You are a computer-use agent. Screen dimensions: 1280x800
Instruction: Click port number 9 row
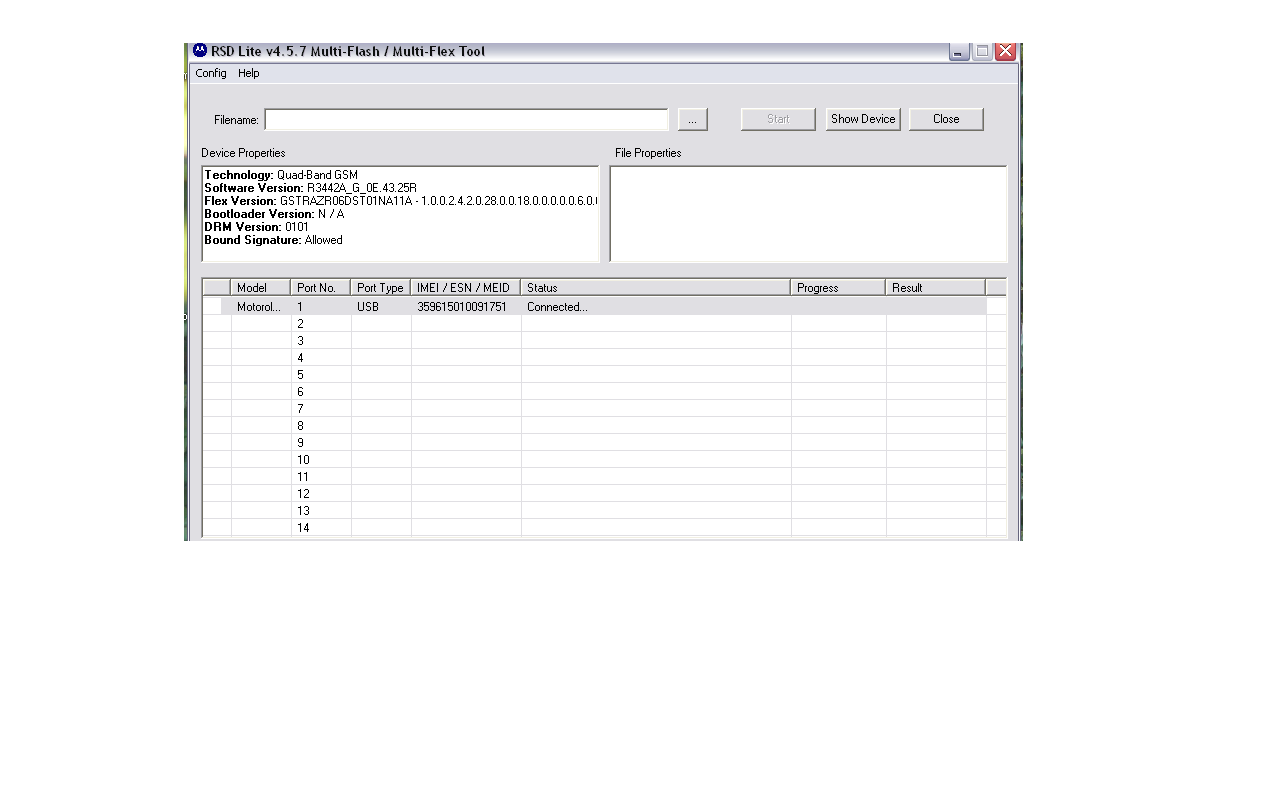click(604, 443)
